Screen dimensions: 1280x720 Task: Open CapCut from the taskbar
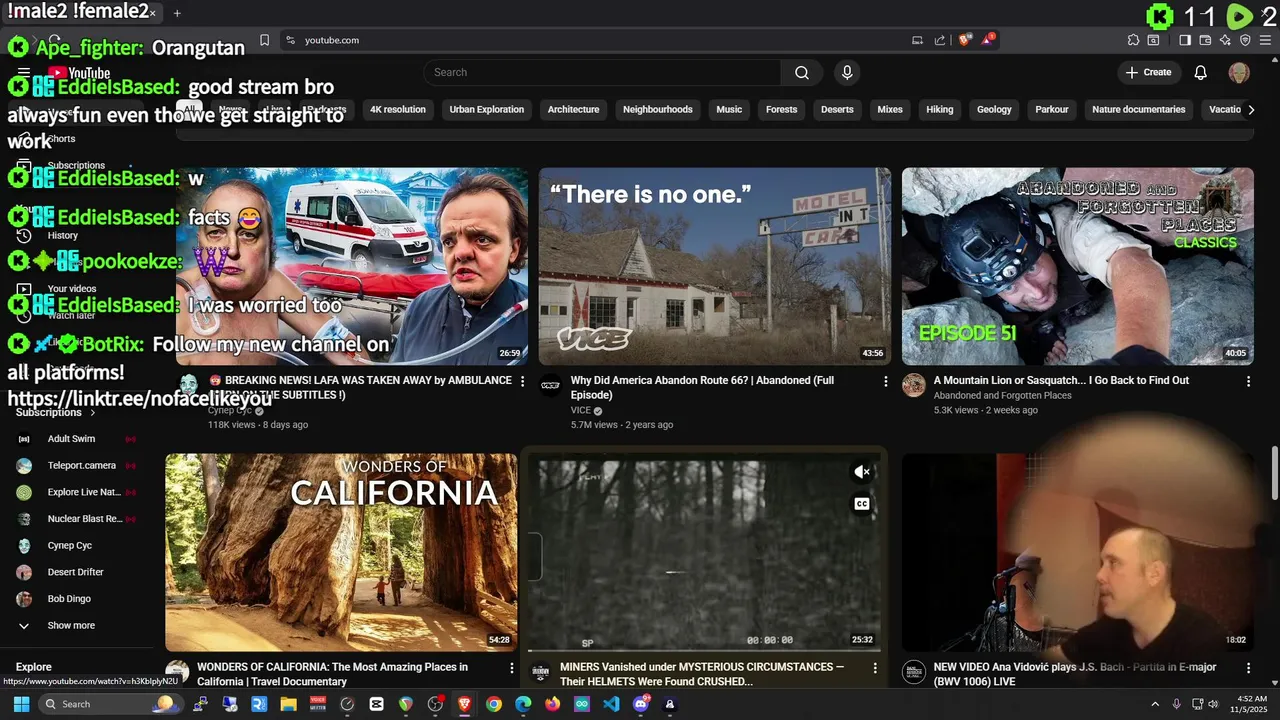coord(376,704)
